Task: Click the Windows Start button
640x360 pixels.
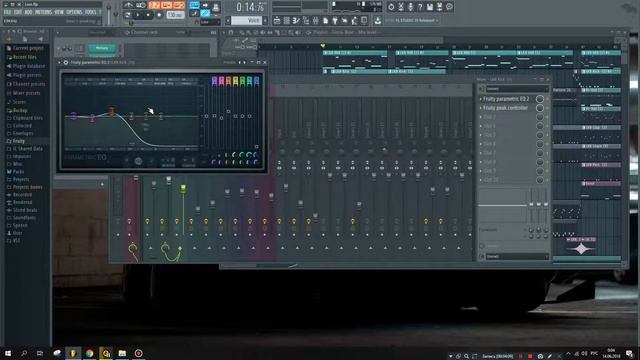Action: coord(7,353)
